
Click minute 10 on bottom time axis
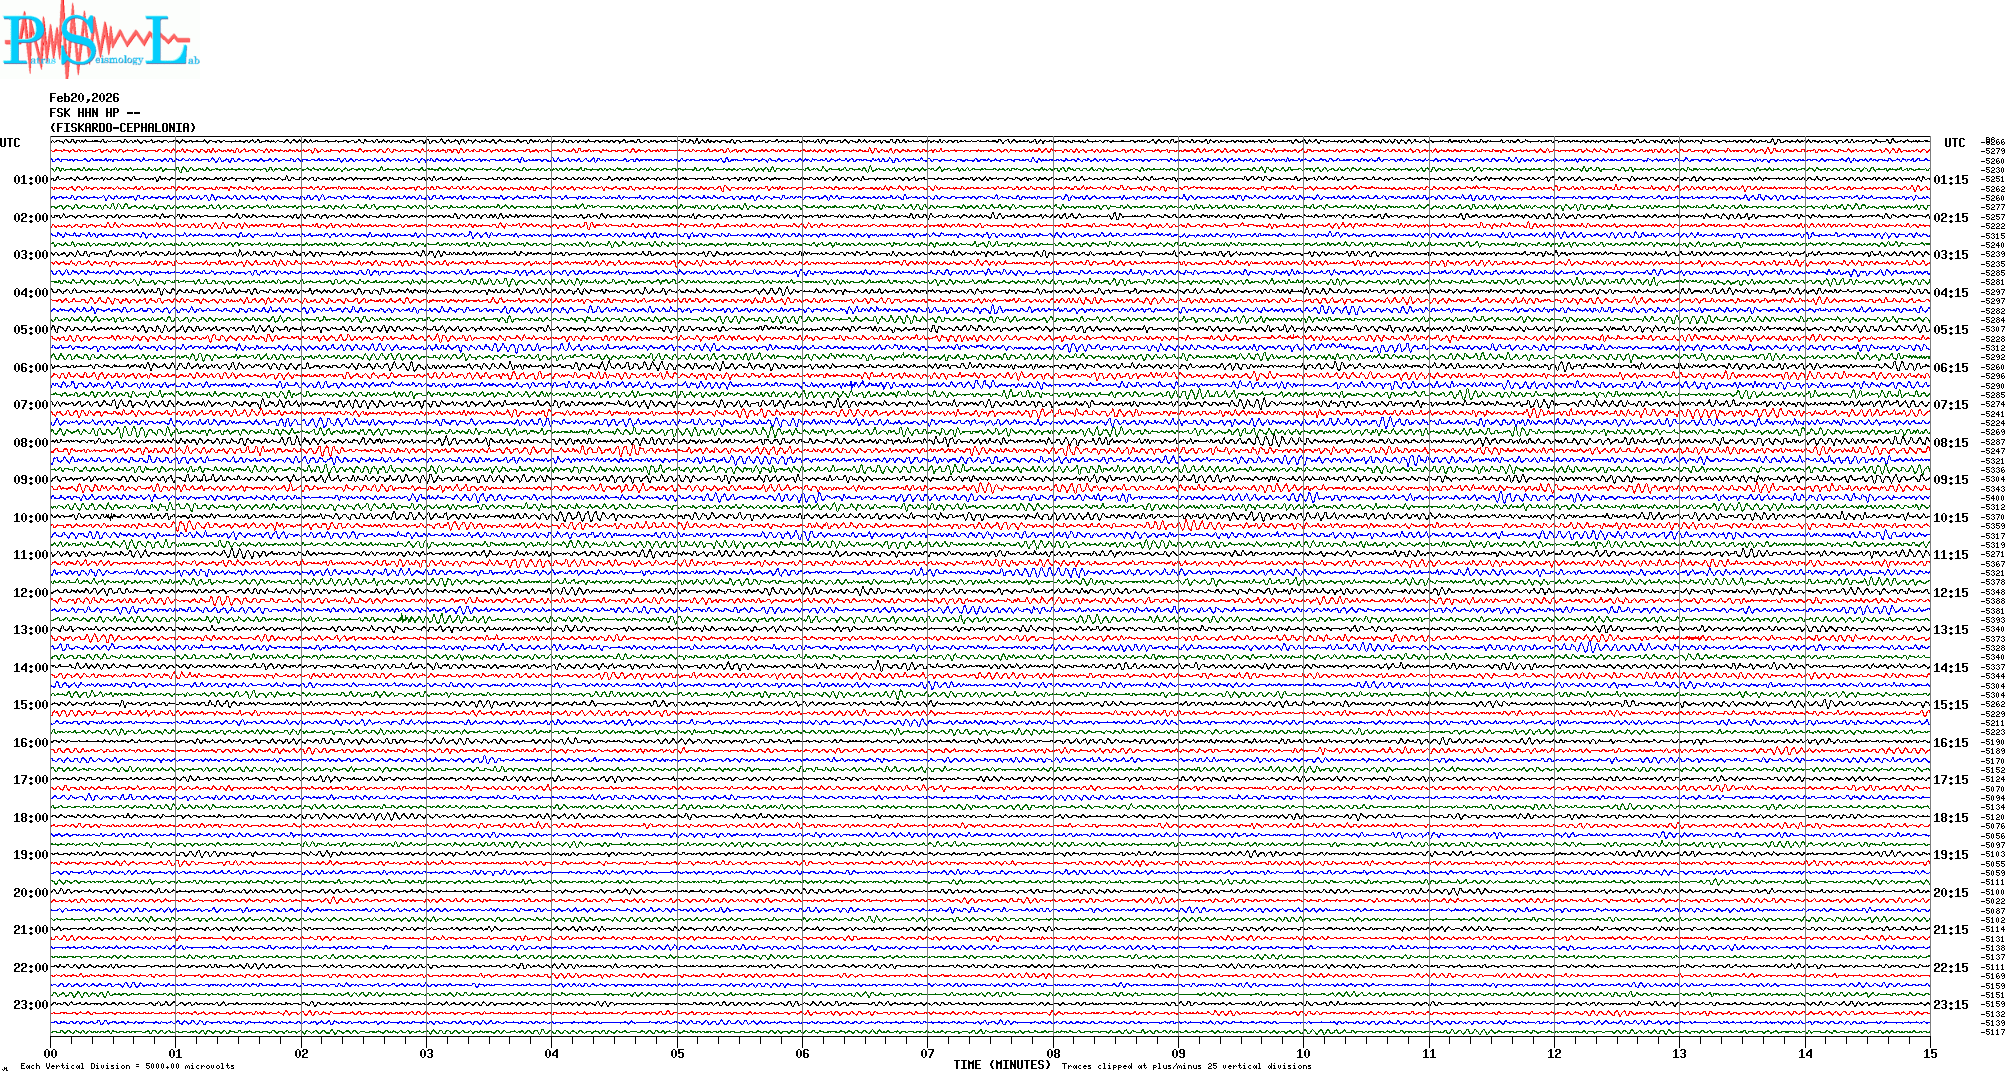click(x=1303, y=1053)
